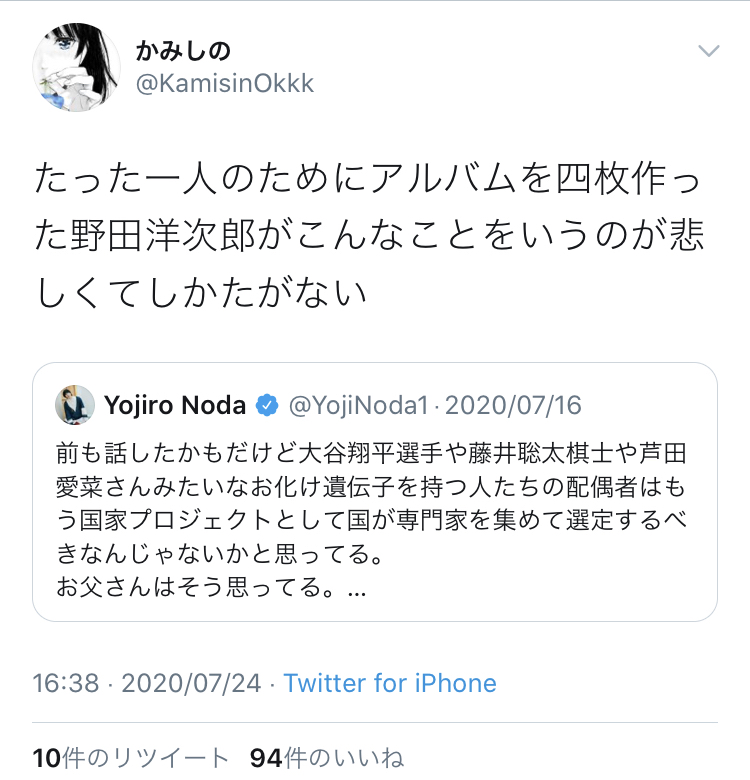View the 10件のリツイート list
Viewport: 750px width, 780px height.
click(131, 758)
